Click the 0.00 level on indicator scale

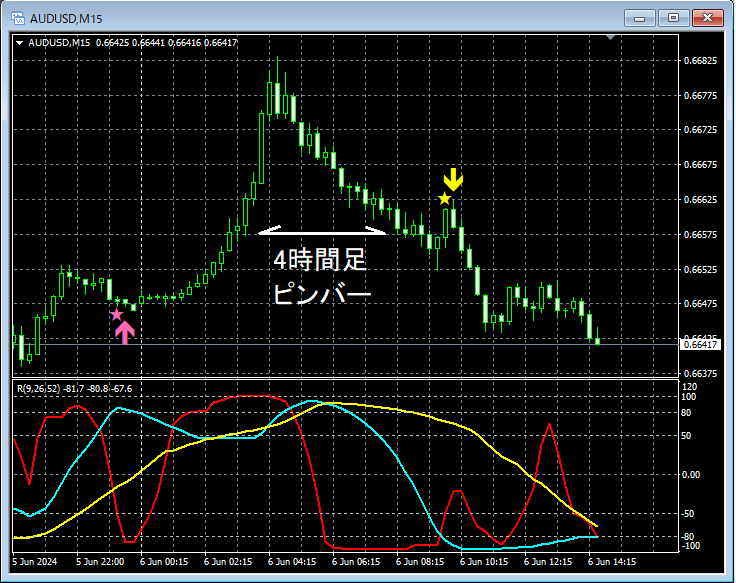[x=690, y=475]
